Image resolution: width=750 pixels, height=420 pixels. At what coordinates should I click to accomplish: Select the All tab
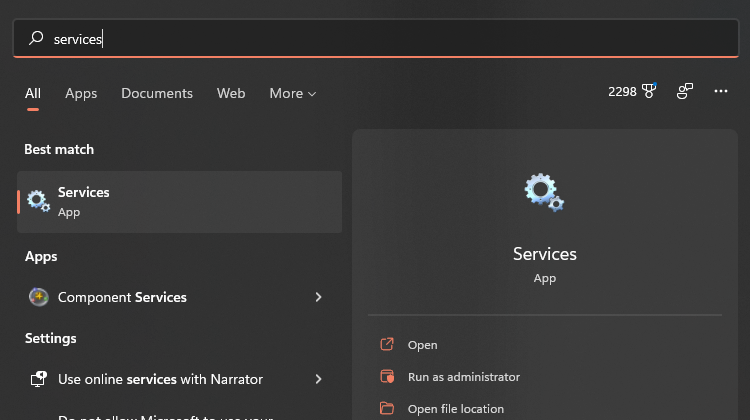click(33, 93)
